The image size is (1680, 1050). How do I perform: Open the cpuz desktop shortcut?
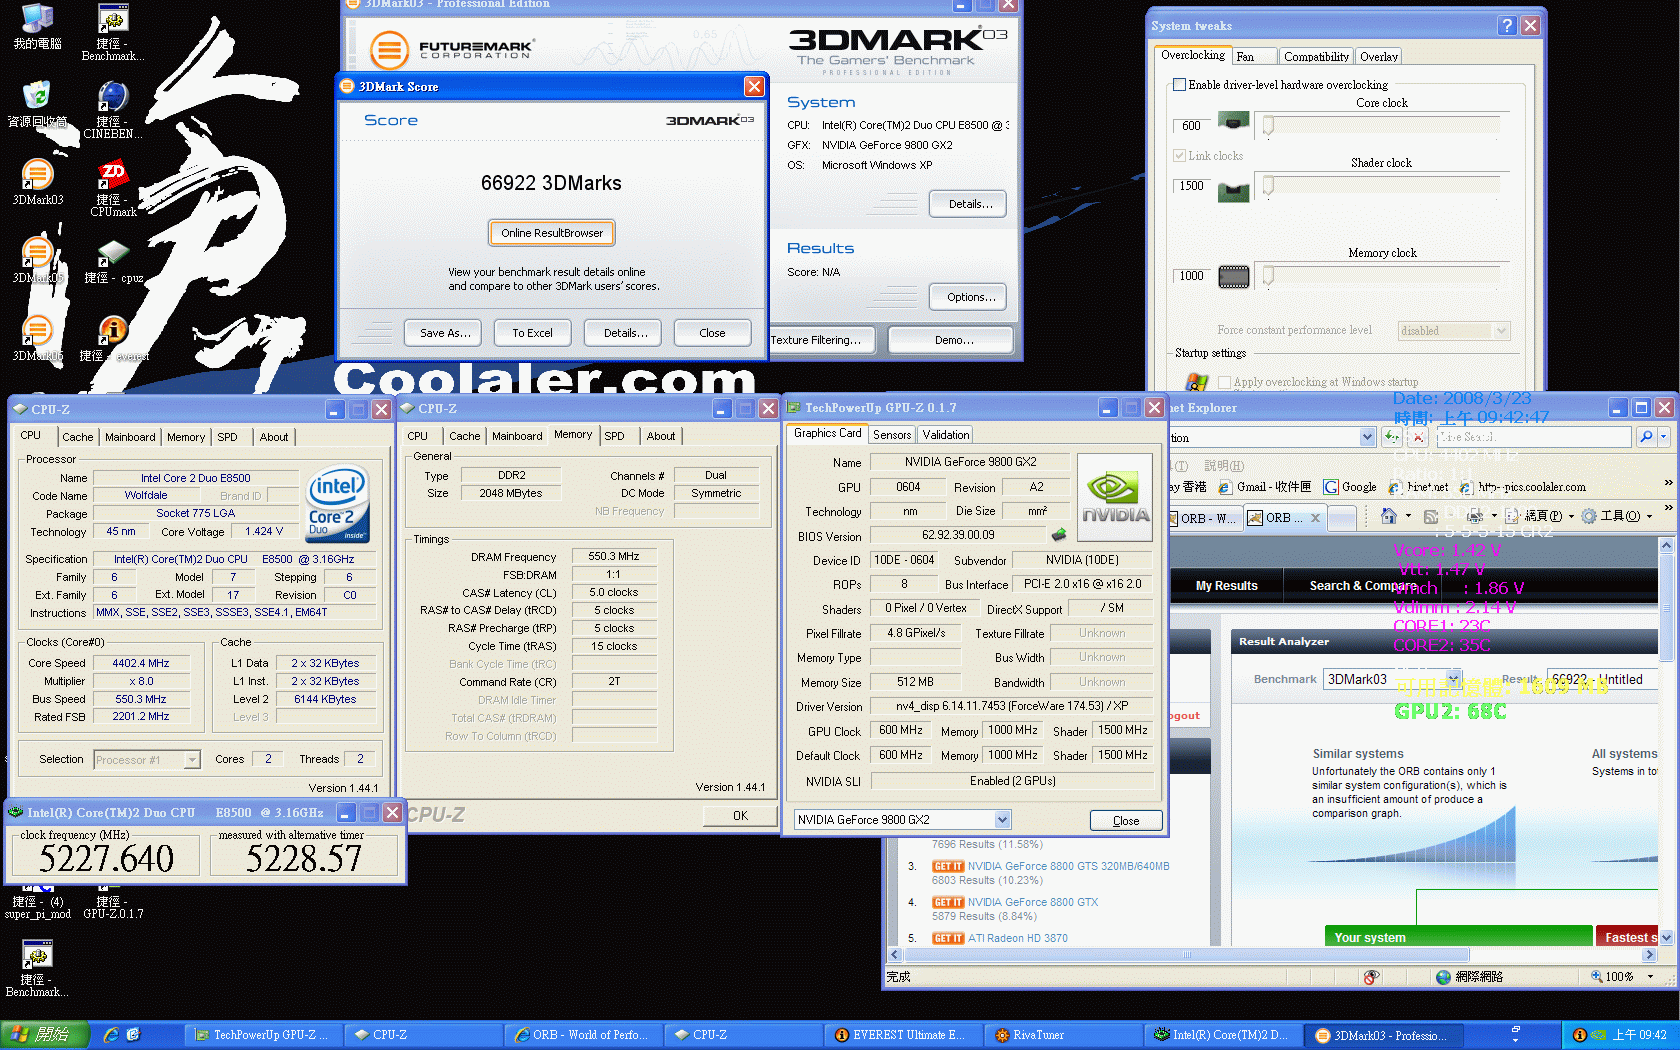(112, 254)
